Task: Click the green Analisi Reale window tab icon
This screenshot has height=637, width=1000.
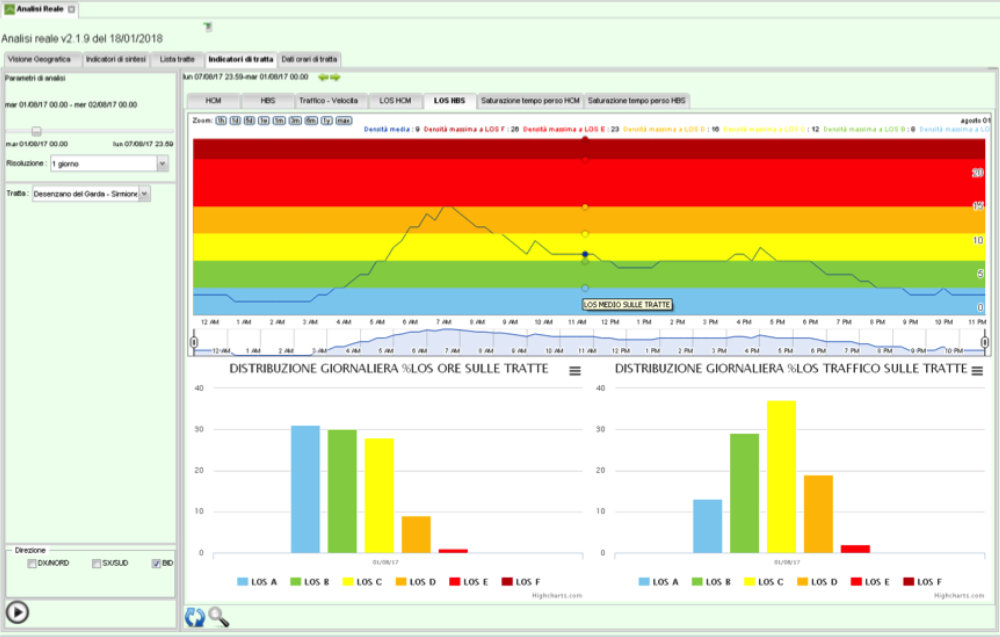Action: [9, 10]
